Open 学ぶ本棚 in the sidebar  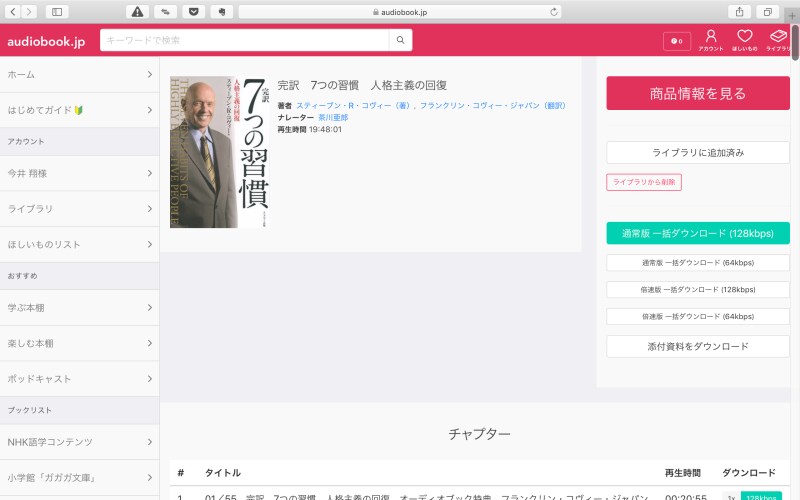80,308
